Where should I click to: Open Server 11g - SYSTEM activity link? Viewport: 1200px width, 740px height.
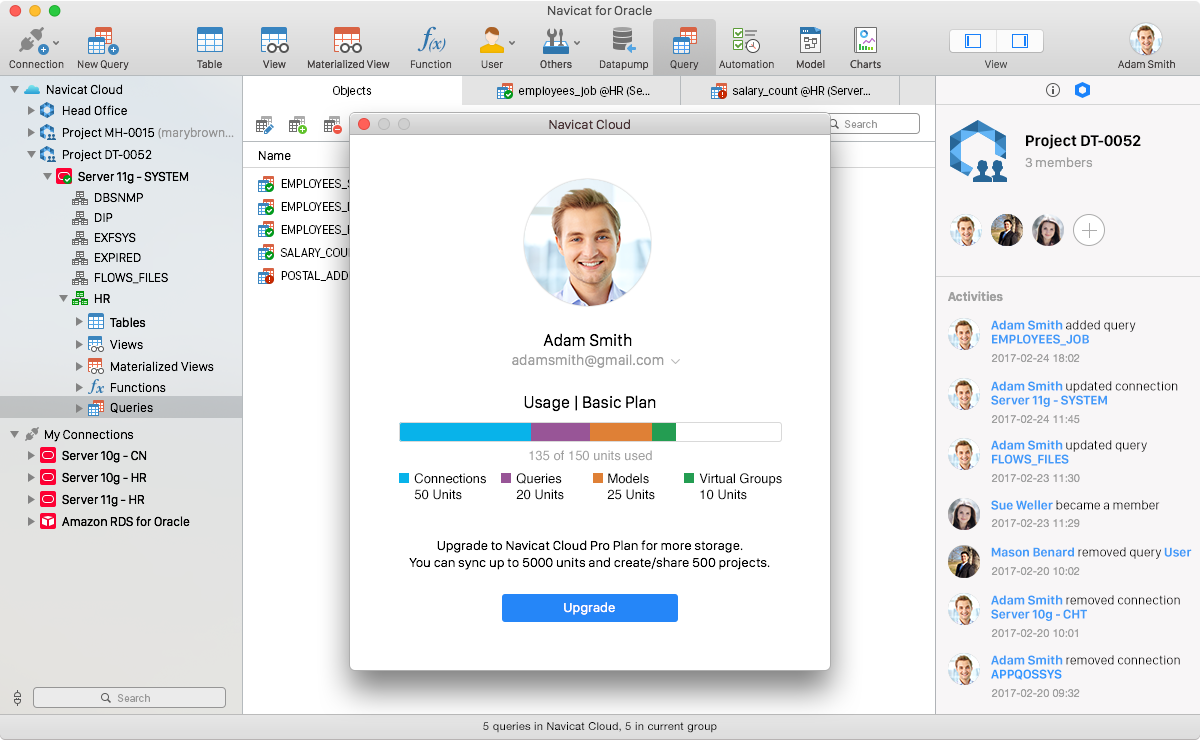(x=1049, y=400)
